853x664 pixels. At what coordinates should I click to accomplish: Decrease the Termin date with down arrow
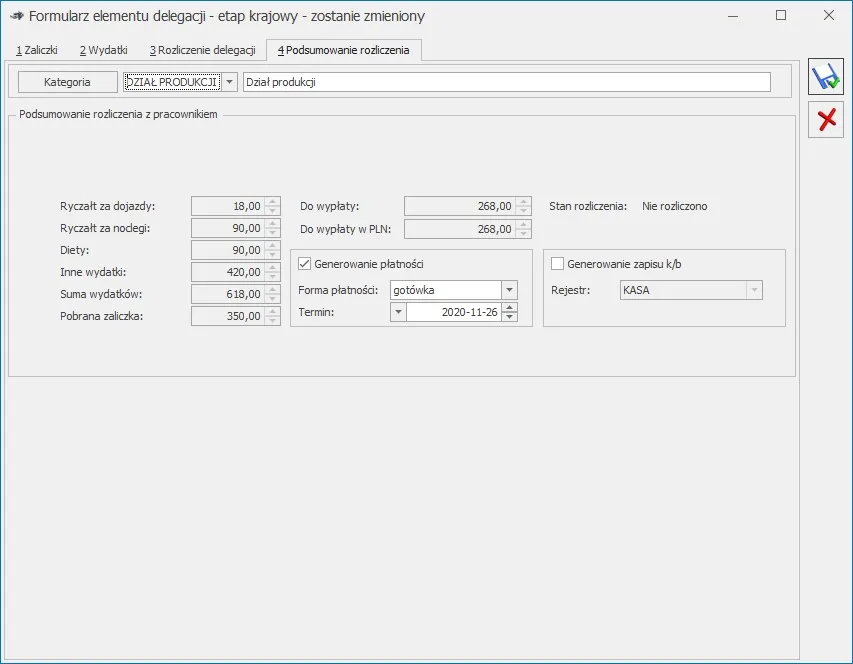click(510, 317)
